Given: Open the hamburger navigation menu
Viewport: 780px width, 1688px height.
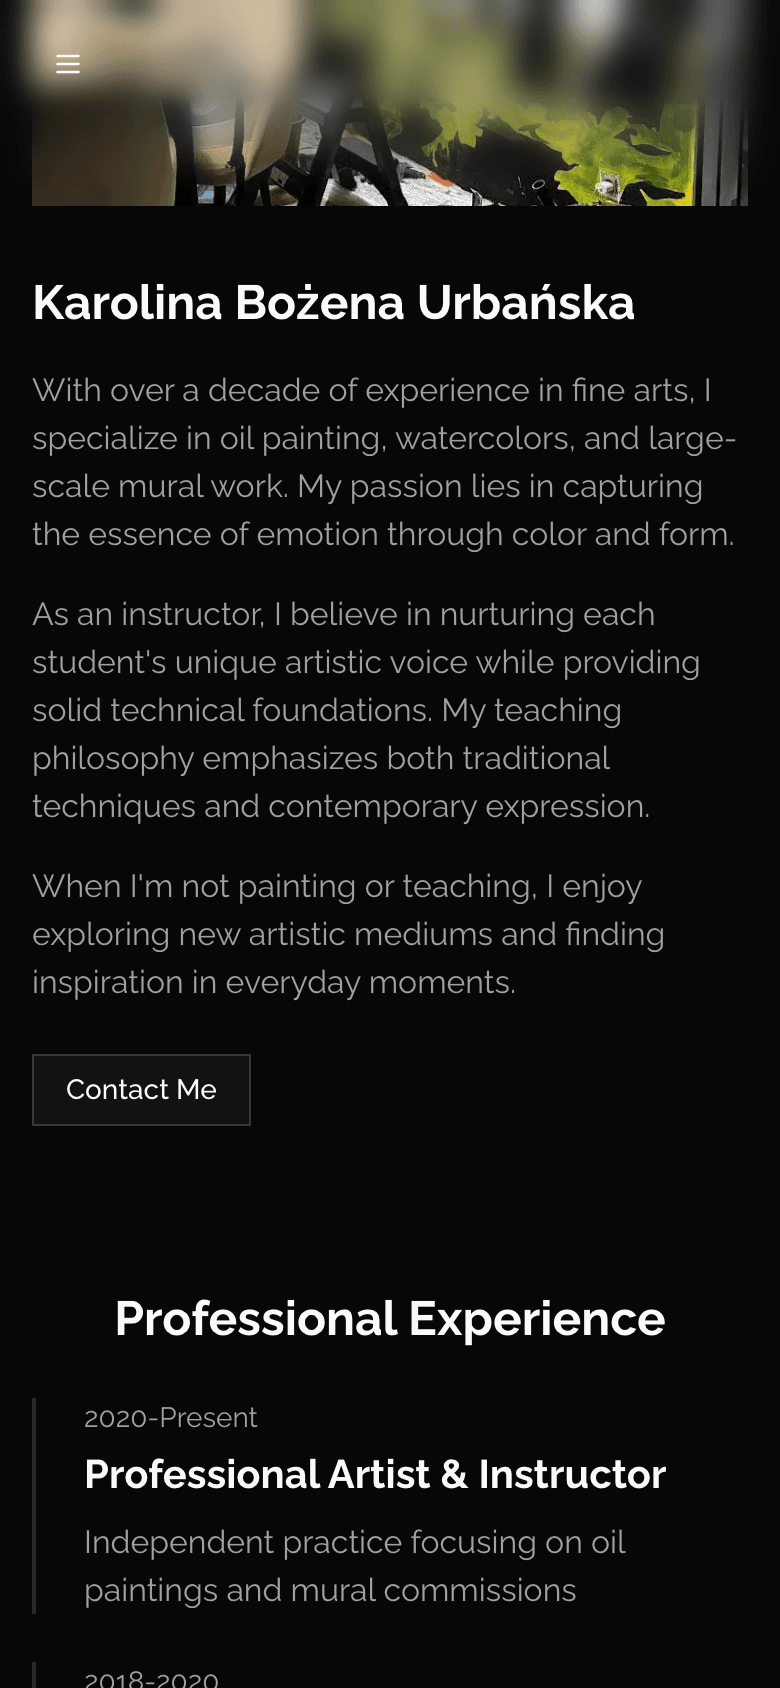Looking at the screenshot, I should tap(68, 64).
